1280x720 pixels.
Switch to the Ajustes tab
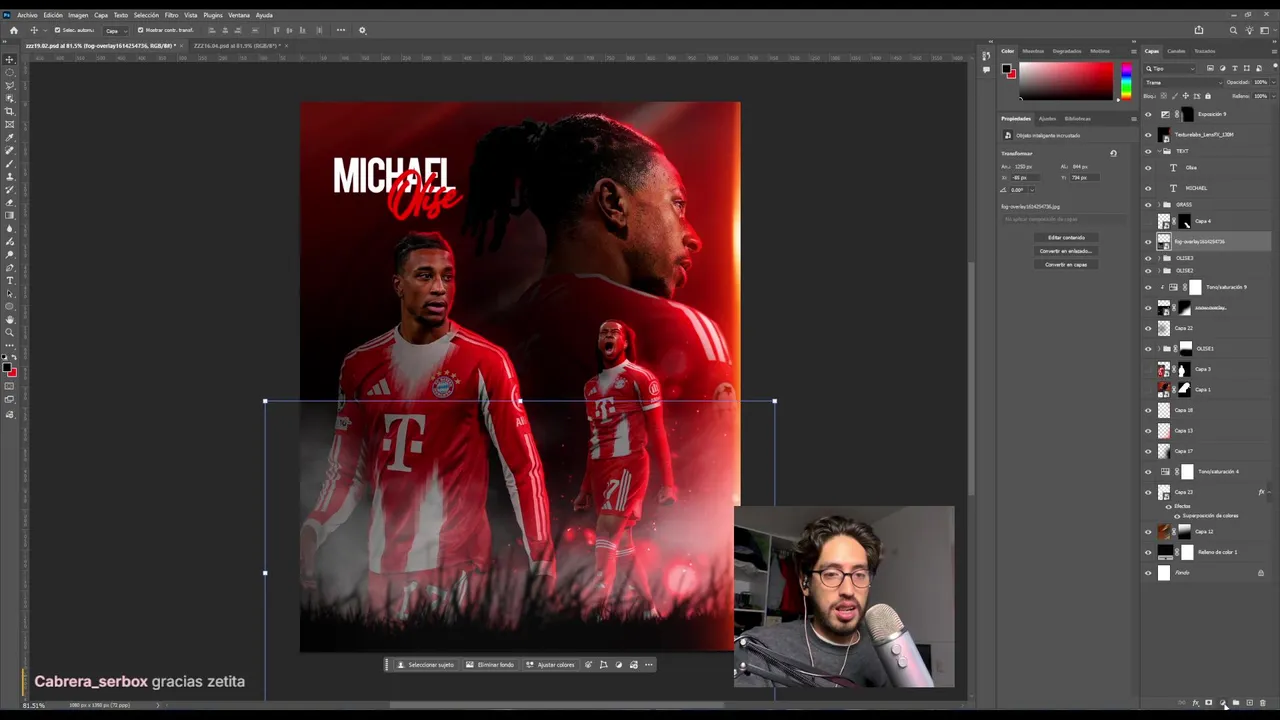click(1047, 119)
